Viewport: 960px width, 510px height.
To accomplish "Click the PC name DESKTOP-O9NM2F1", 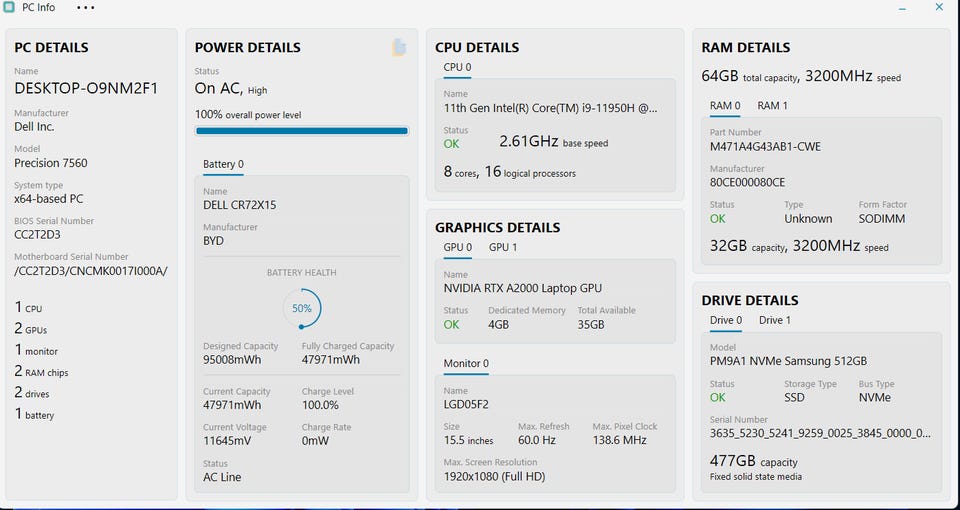I will [x=86, y=88].
